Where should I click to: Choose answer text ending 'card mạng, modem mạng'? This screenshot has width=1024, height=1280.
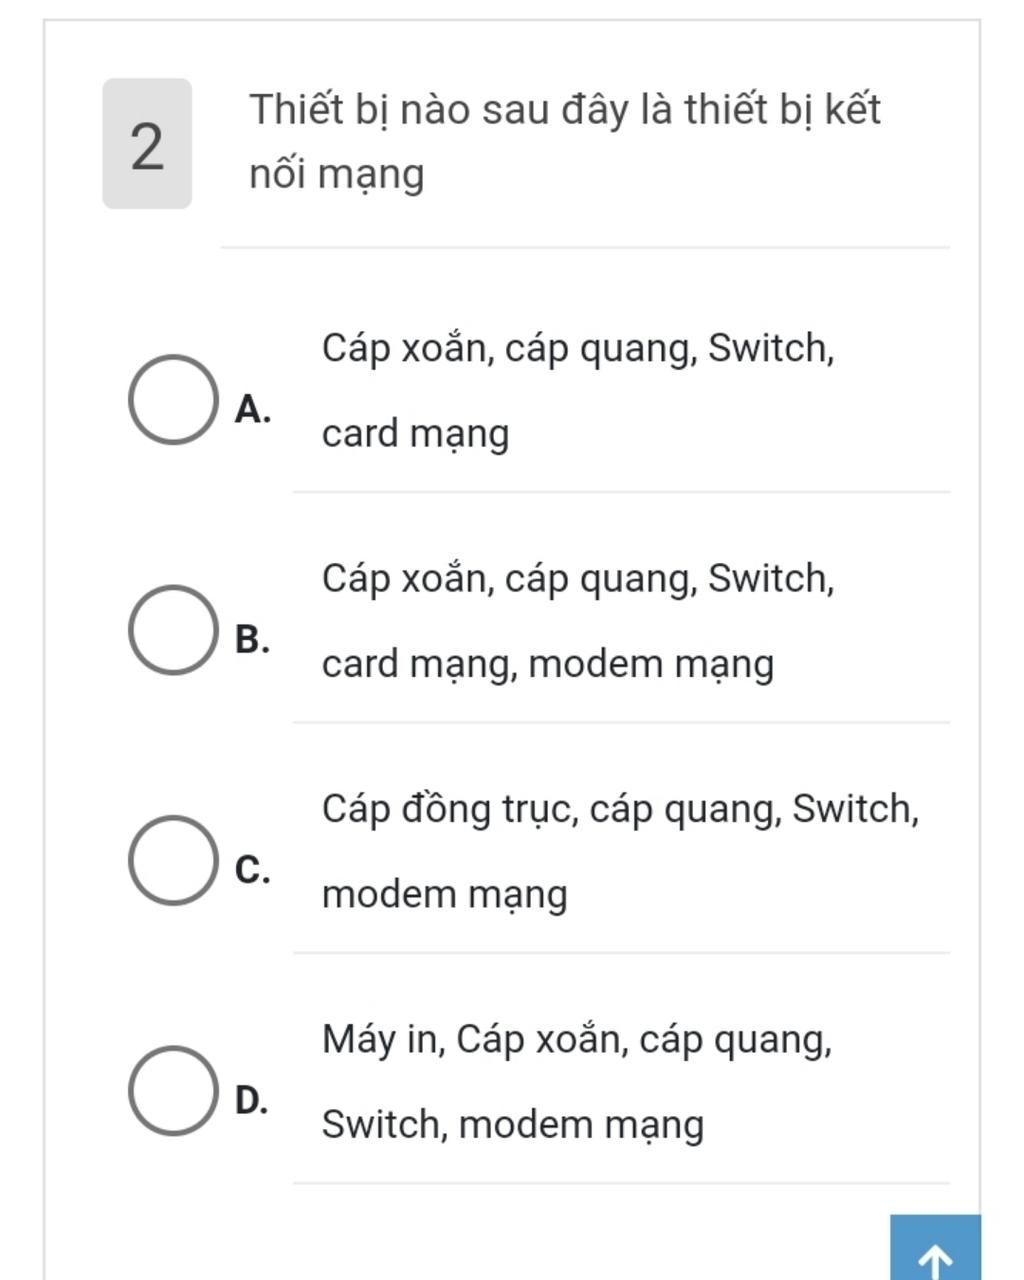point(578,622)
